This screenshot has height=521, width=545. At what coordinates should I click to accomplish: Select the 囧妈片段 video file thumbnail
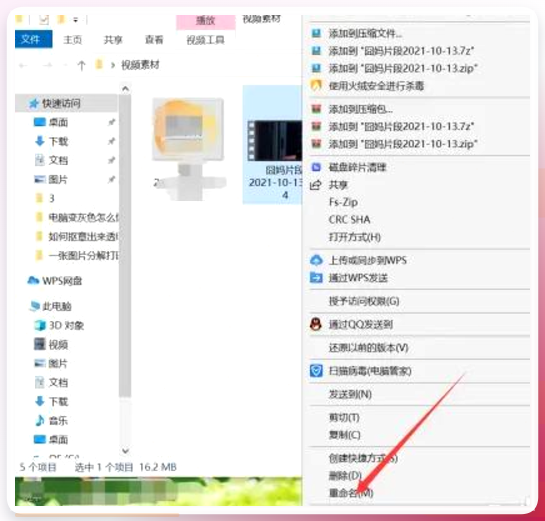(272, 145)
